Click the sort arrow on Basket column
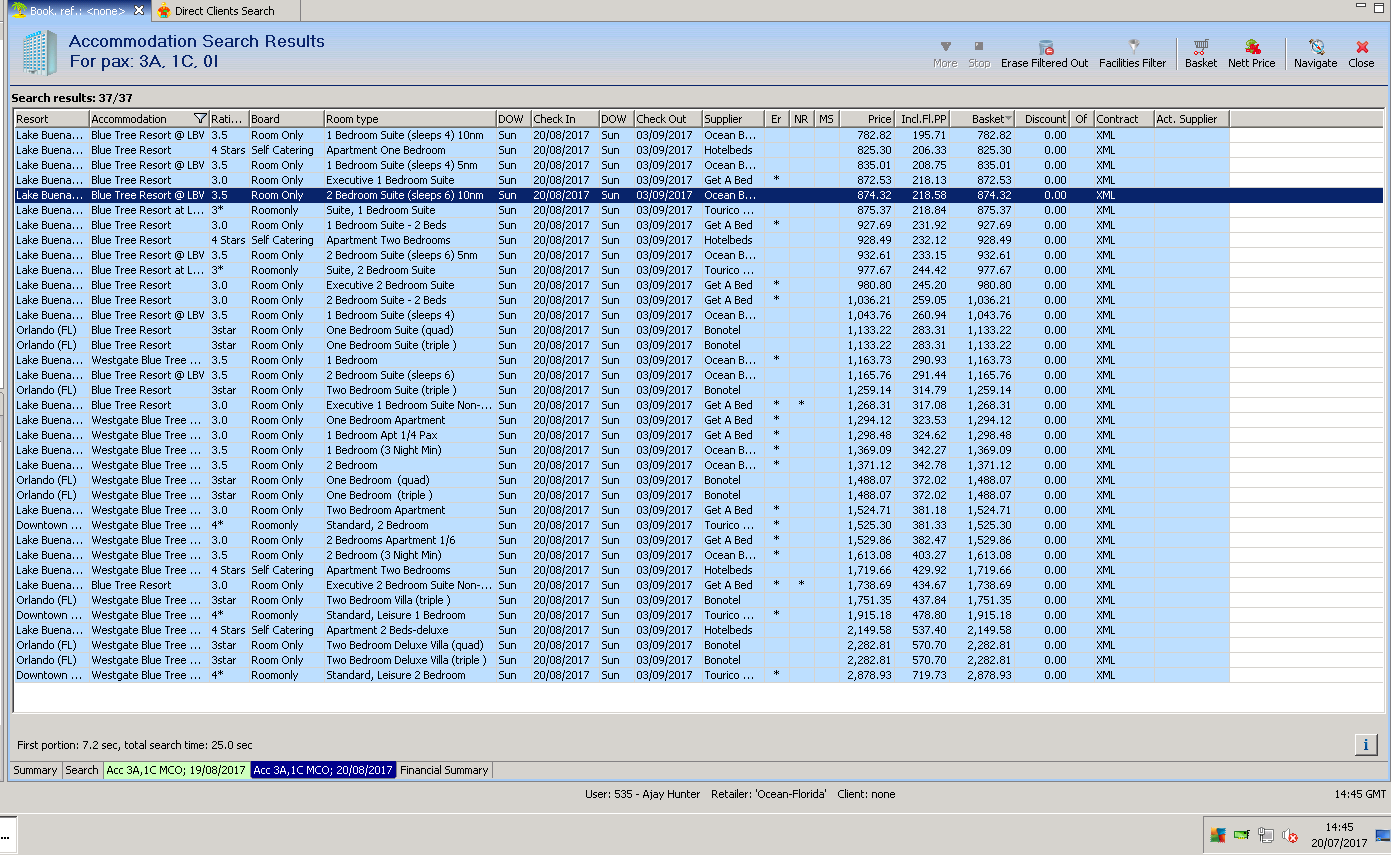 point(1008,119)
